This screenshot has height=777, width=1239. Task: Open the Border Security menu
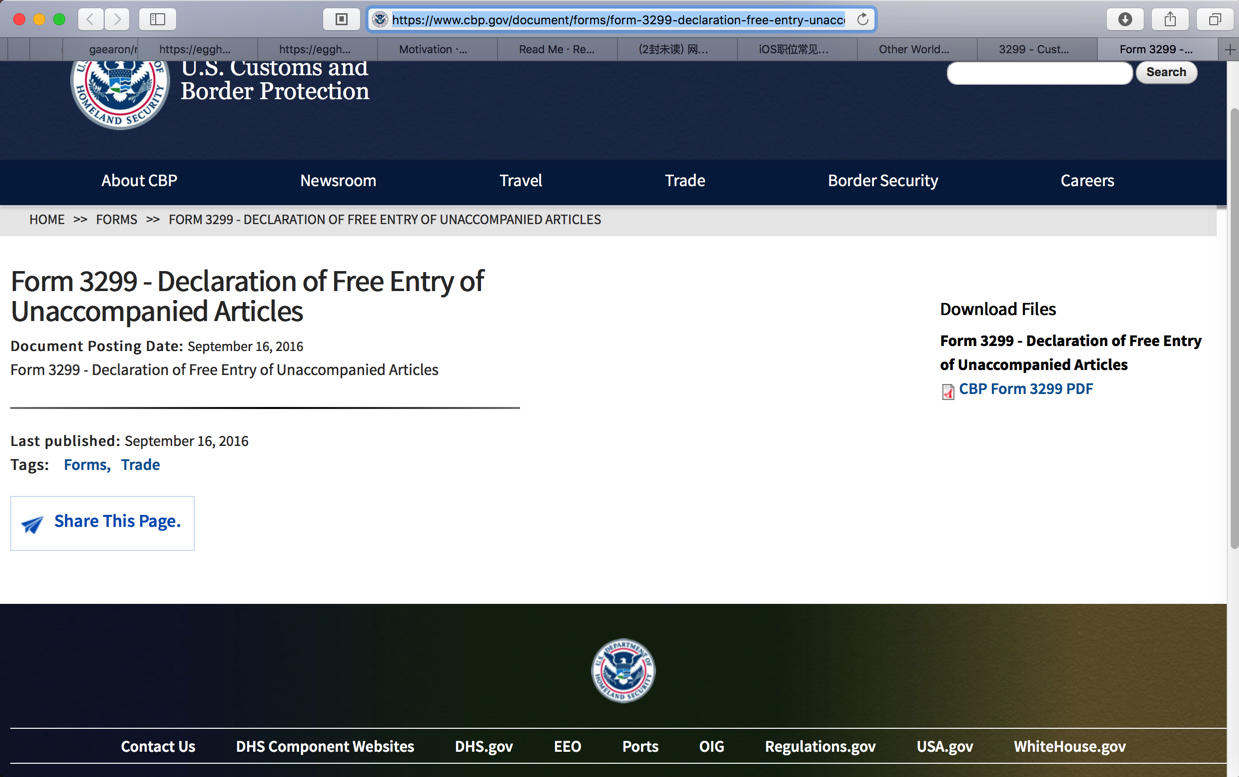click(883, 181)
